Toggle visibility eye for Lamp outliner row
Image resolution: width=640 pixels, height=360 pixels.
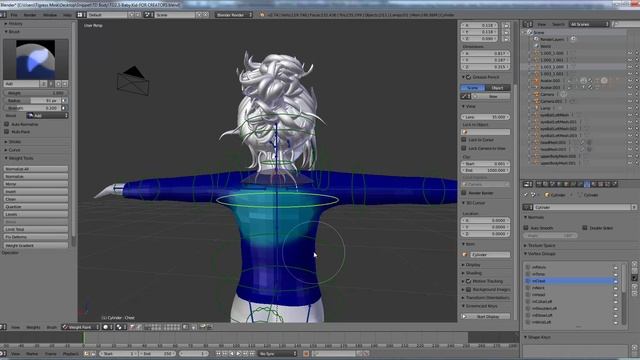point(630,108)
